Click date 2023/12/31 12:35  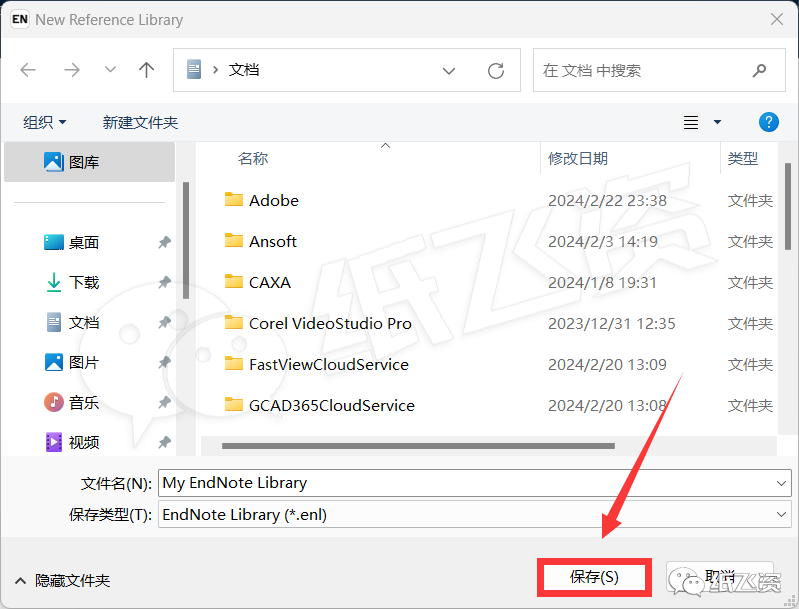[x=611, y=324]
